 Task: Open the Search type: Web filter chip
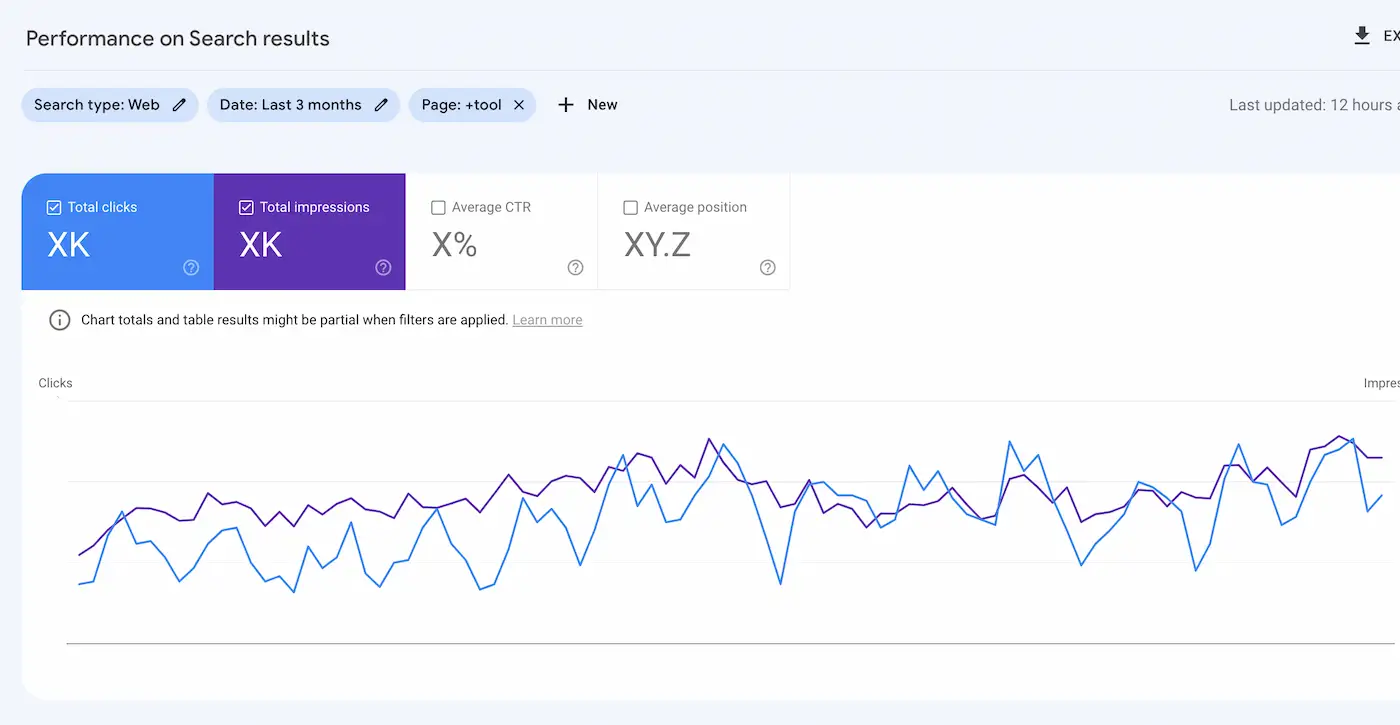click(95, 104)
